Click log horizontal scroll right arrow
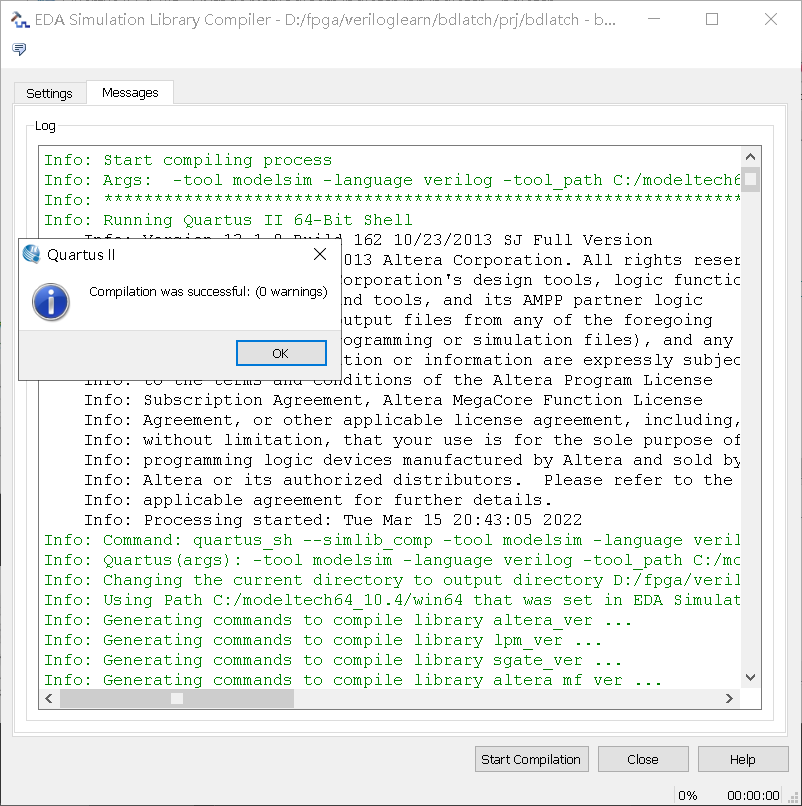The width and height of the screenshot is (802, 806). point(730,698)
